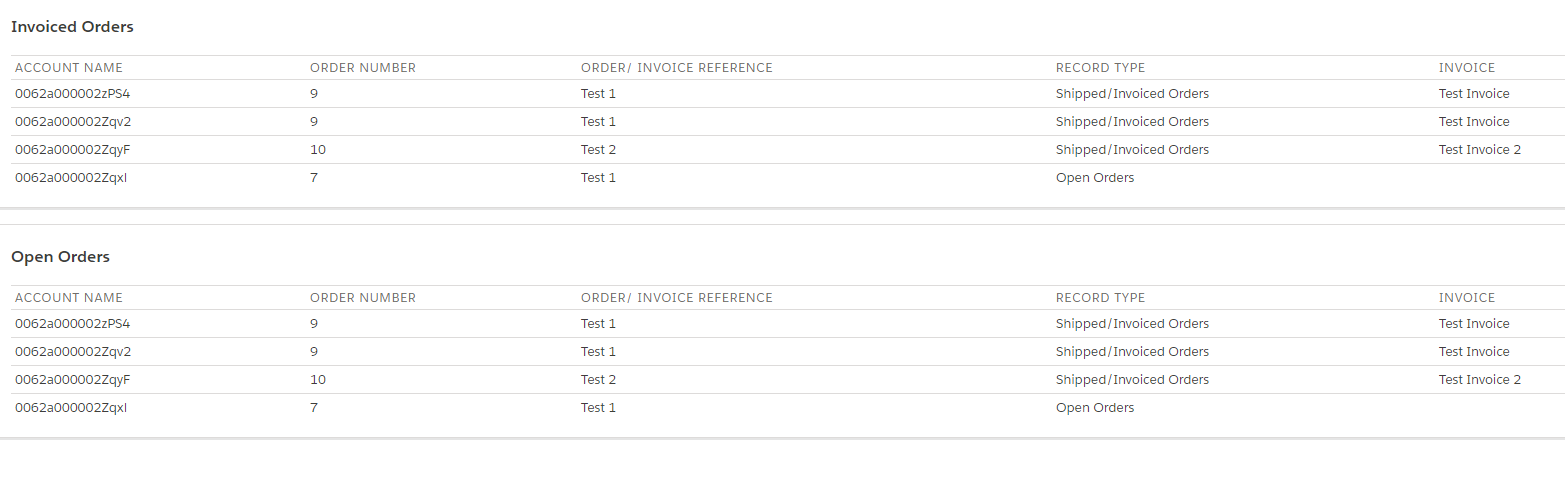Viewport: 1565px width, 482px height.
Task: Open Test Invoice 2 in Open Orders table
Action: click(x=1479, y=380)
